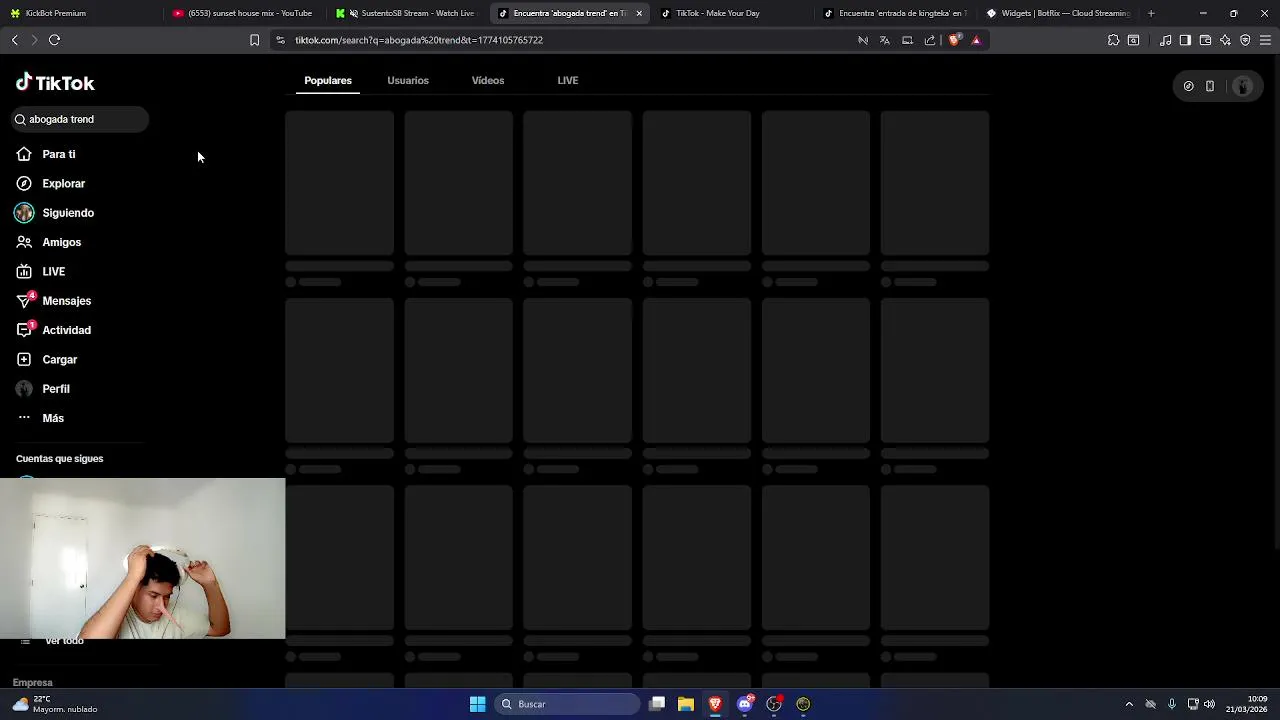Open the Actividad notifications

point(67,330)
